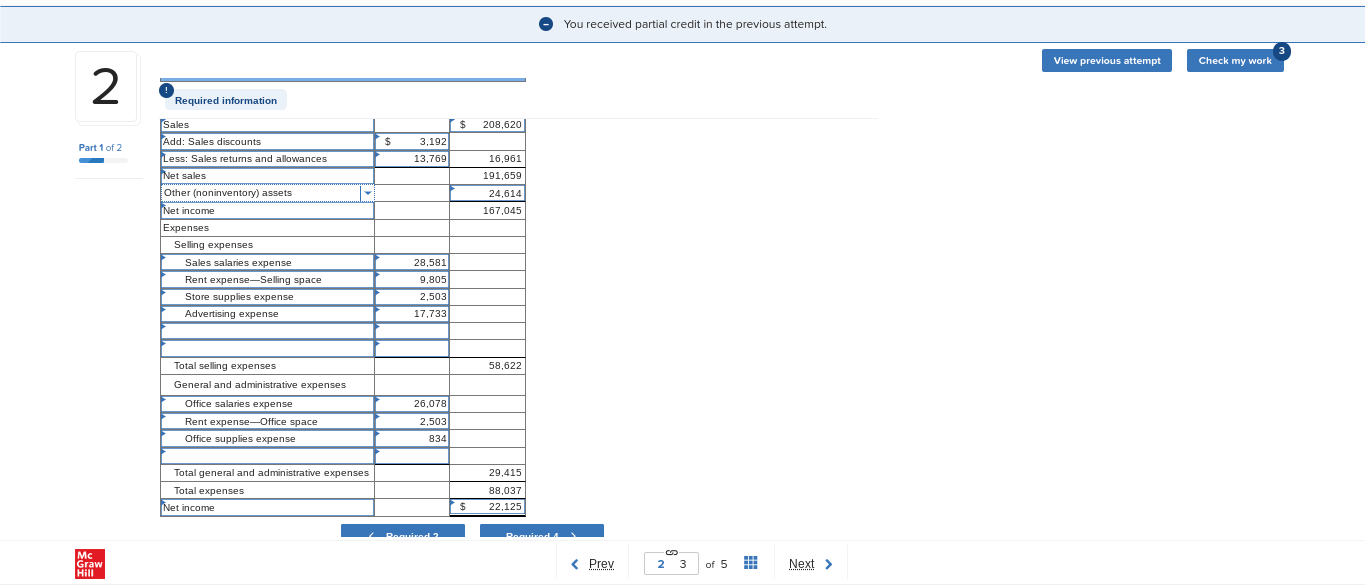Viewport: 1365px width, 587px height.
Task: Click the Required 2 back button
Action: tap(403, 532)
